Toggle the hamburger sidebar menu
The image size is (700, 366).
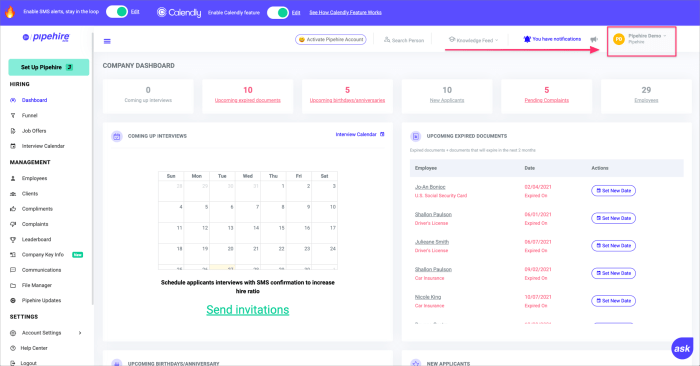click(107, 41)
